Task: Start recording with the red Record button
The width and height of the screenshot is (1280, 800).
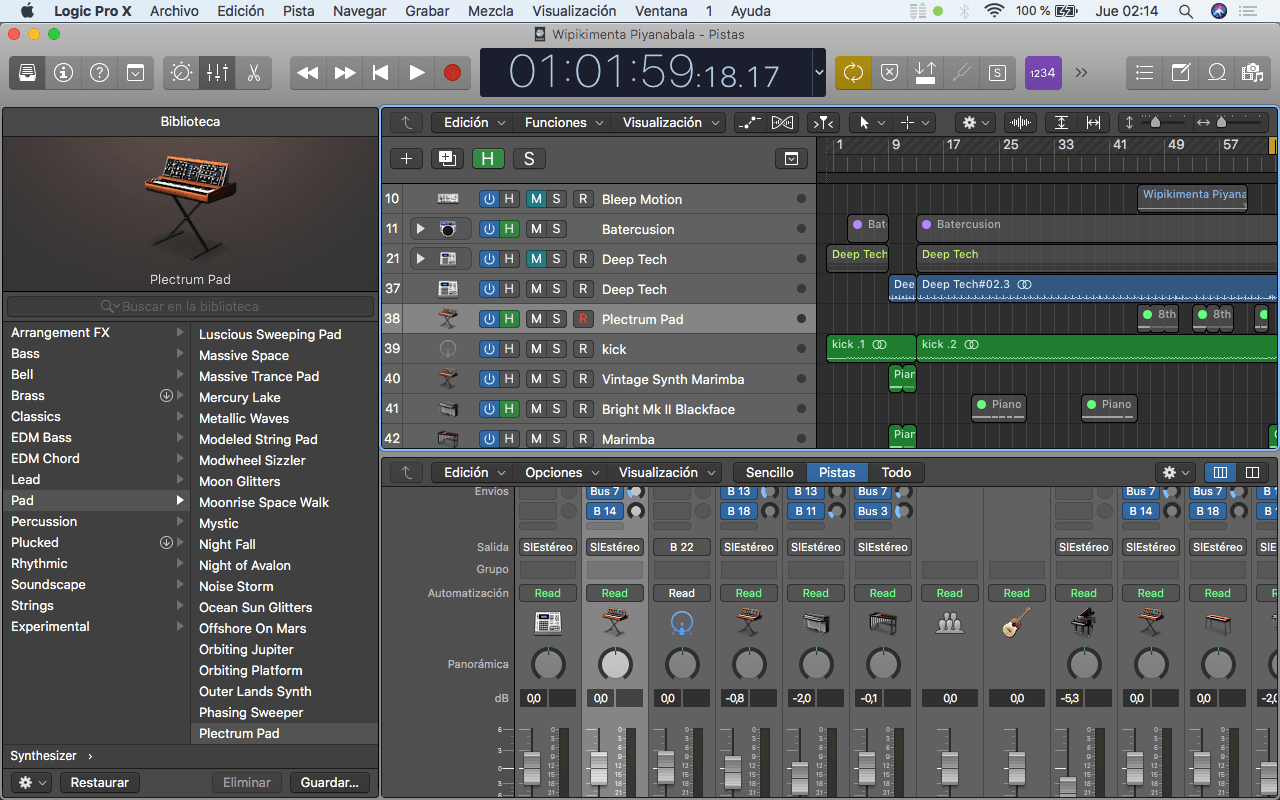Action: 452,73
